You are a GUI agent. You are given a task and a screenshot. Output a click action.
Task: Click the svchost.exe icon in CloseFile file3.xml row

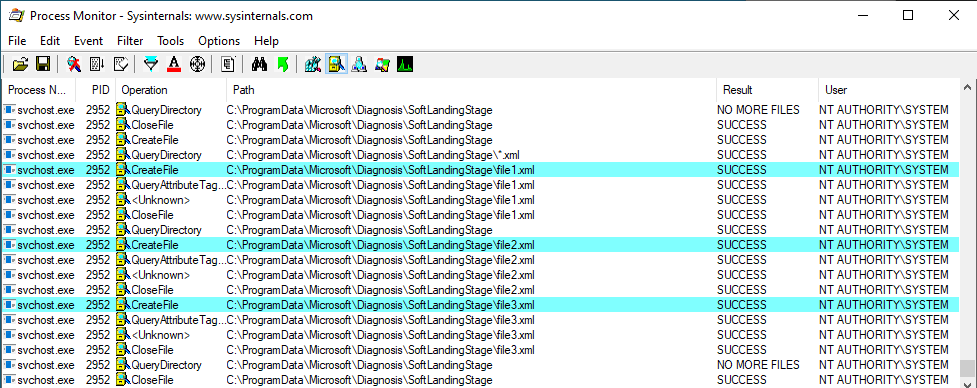[9, 349]
